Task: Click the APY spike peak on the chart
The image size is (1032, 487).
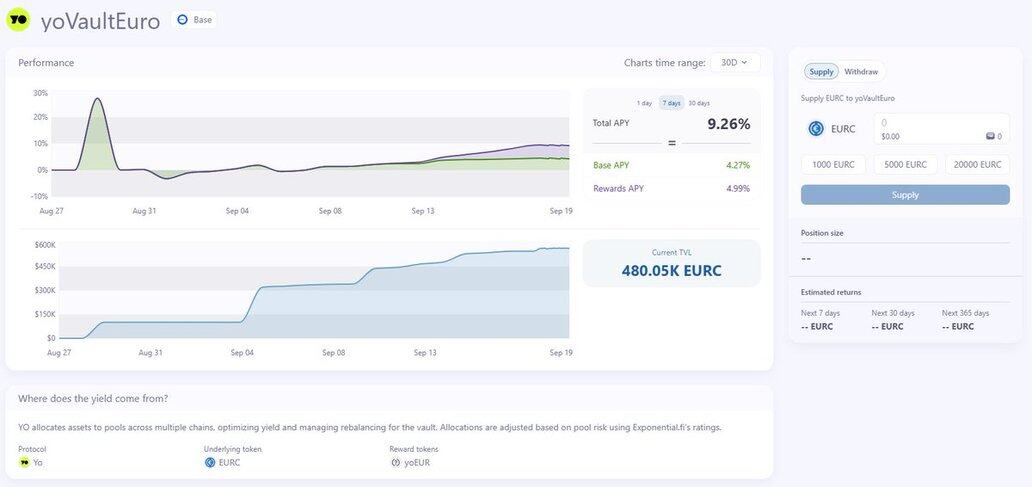Action: 97,99
